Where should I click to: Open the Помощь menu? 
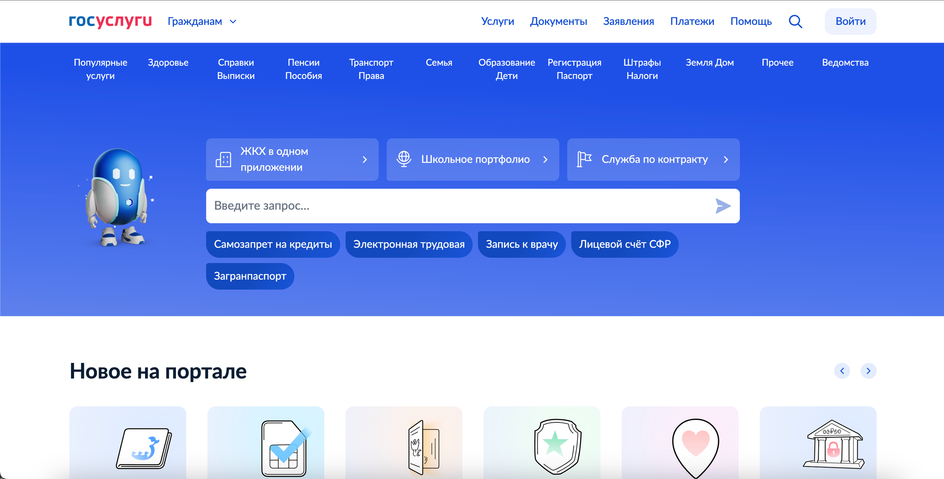tap(751, 22)
